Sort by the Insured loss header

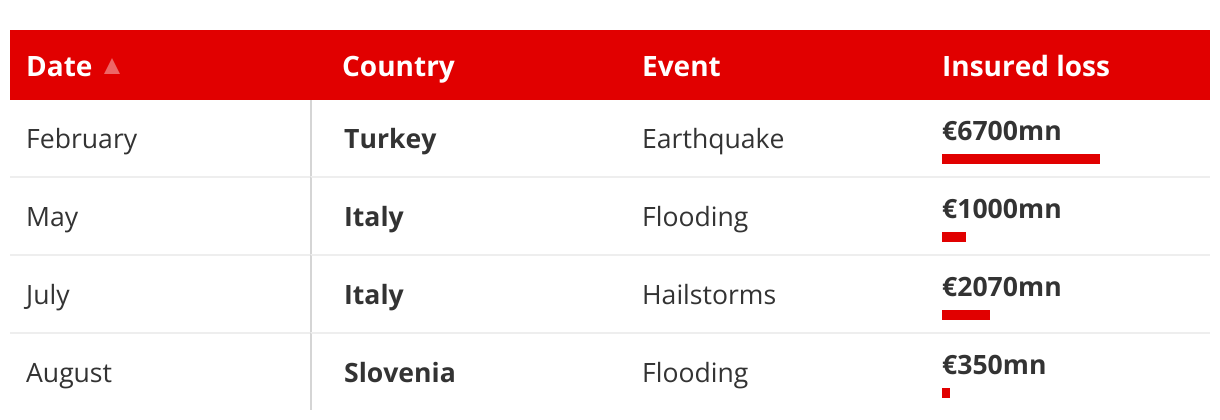[1026, 66]
